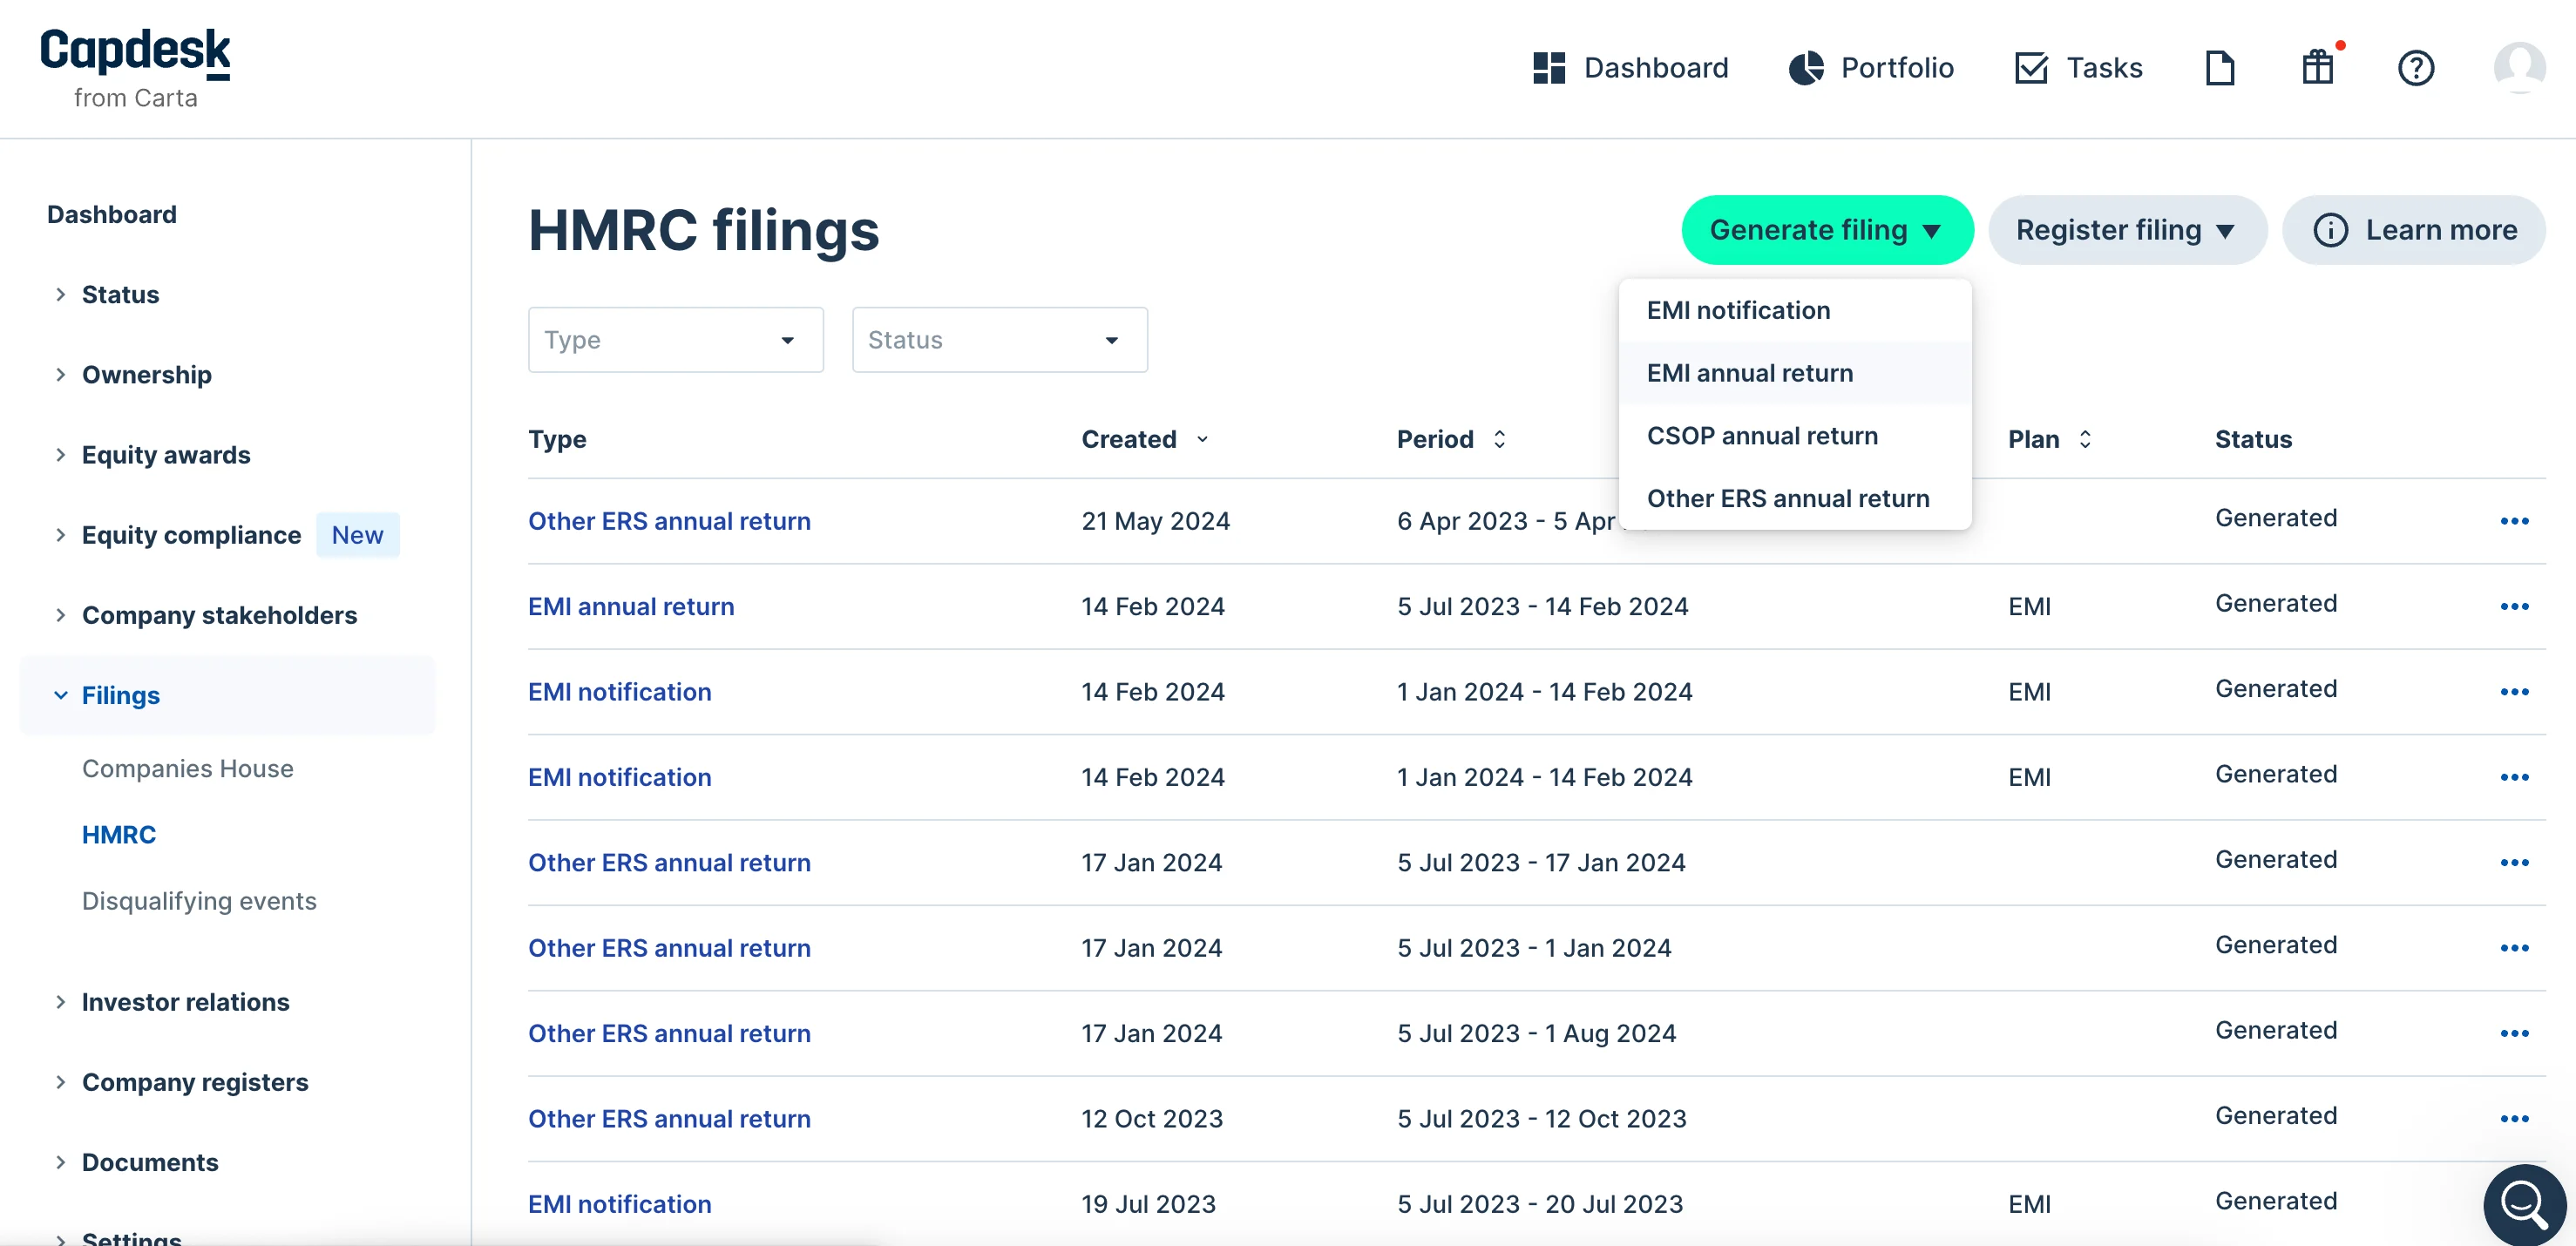
Task: Open Other ERS annual return from 21 May 2024
Action: [669, 521]
